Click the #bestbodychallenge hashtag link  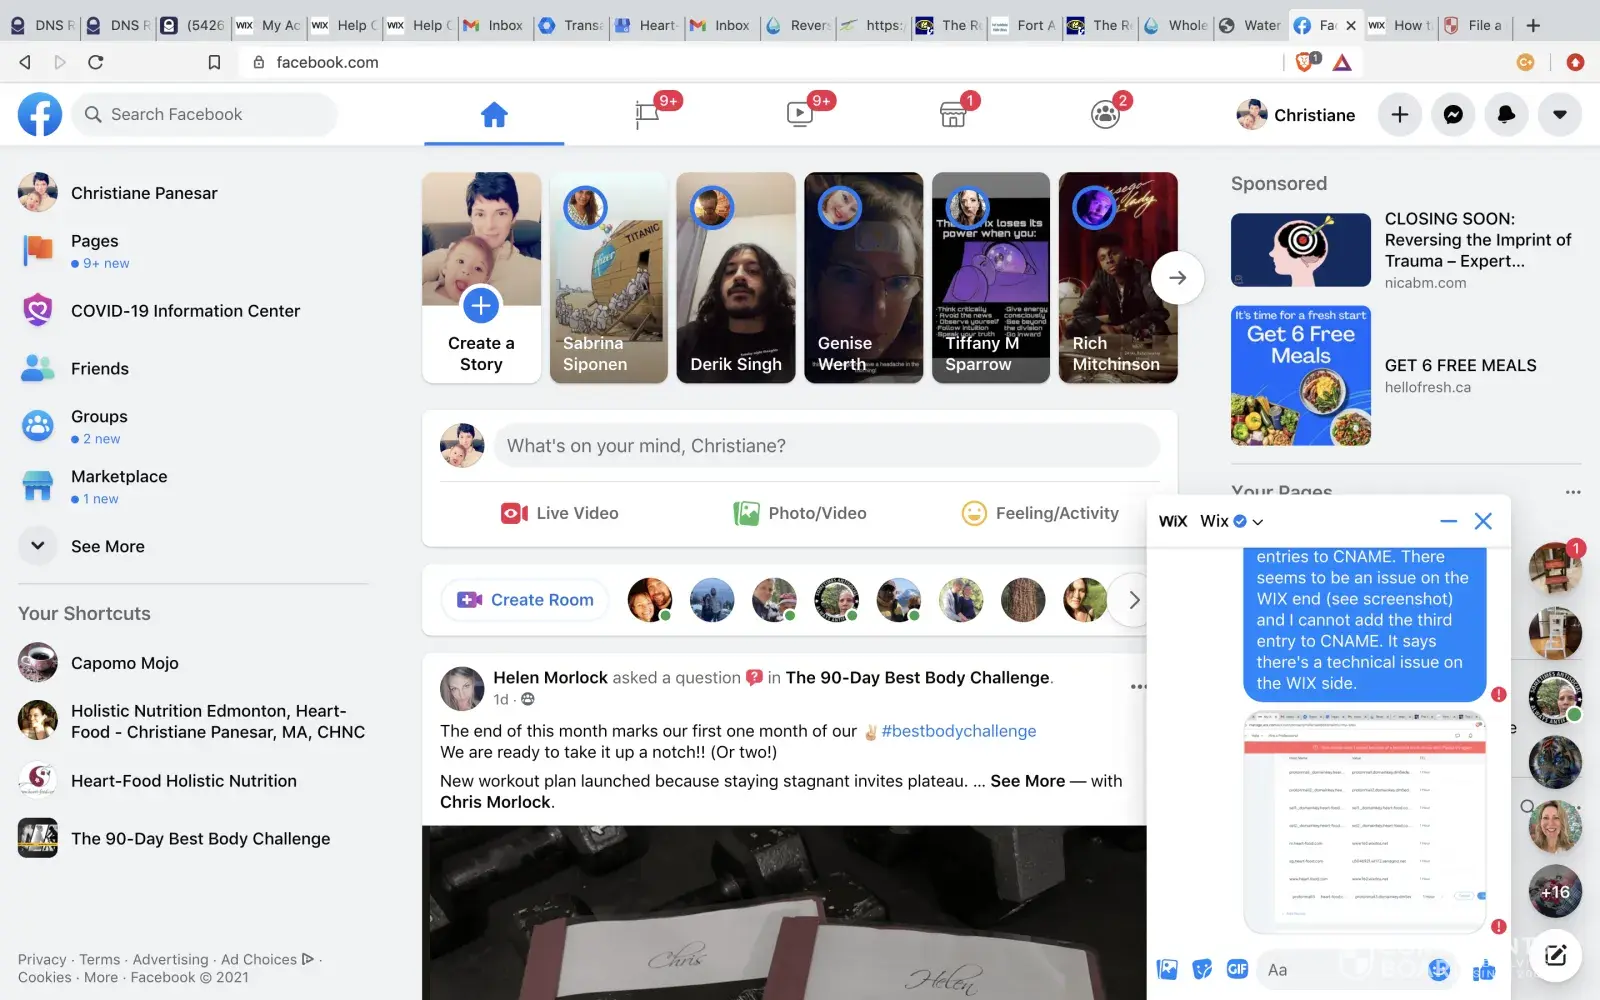point(958,731)
